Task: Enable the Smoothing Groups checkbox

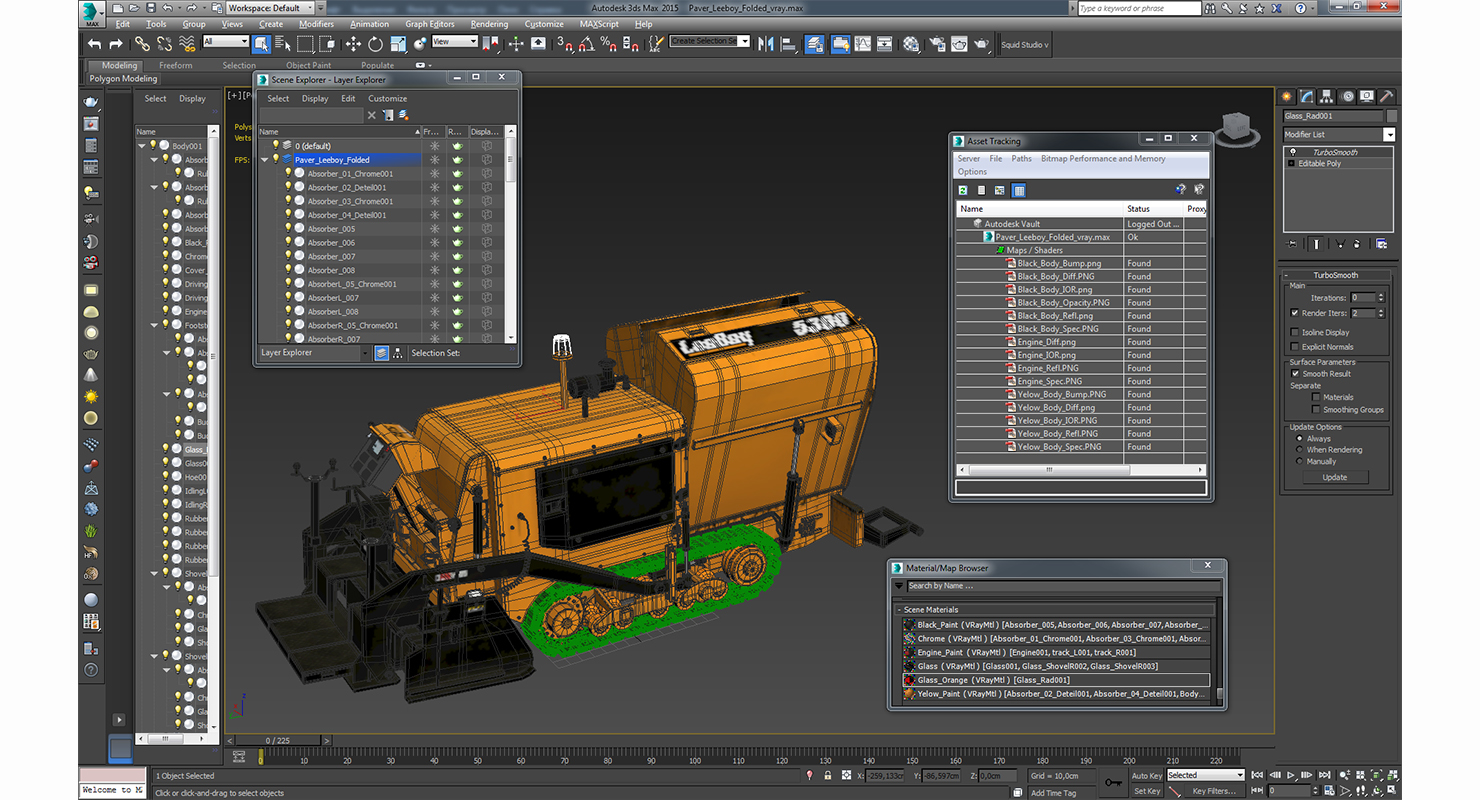Action: tap(1316, 409)
